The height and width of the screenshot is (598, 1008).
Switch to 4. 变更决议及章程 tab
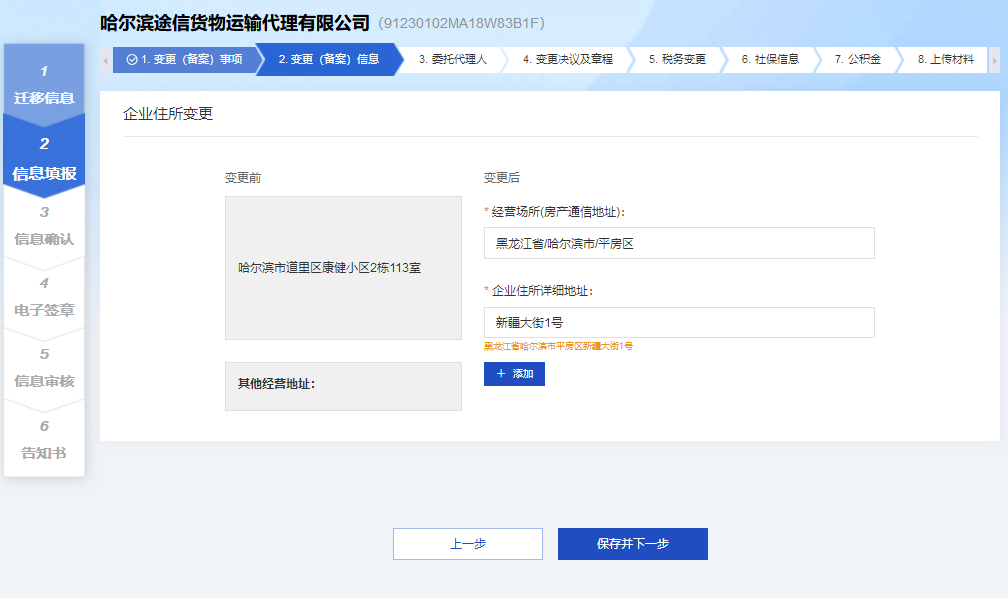tap(567, 60)
